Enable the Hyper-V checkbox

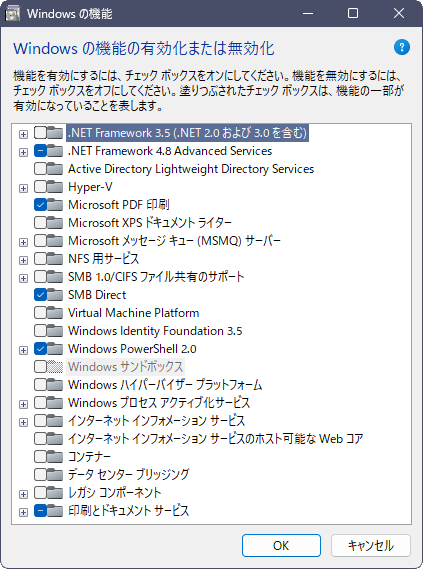point(40,187)
